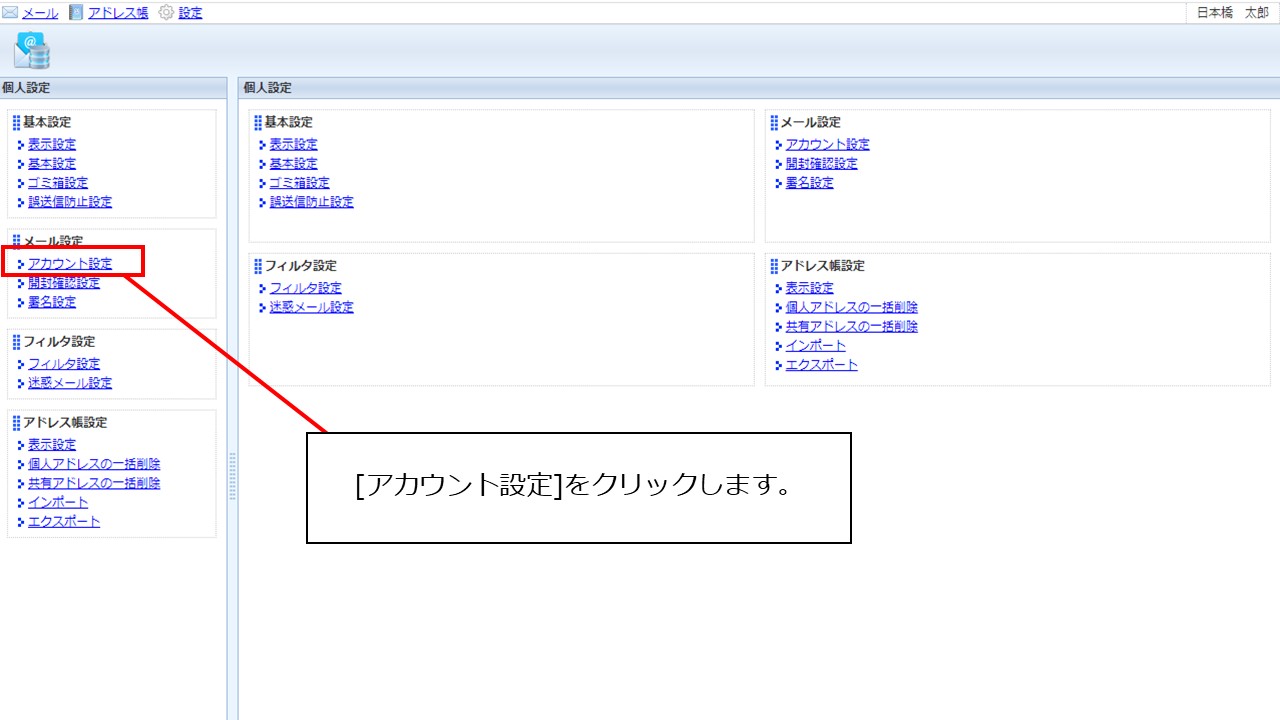Click 誤送信防止設定 in the left sidebar
1280x720 pixels.
click(x=70, y=202)
